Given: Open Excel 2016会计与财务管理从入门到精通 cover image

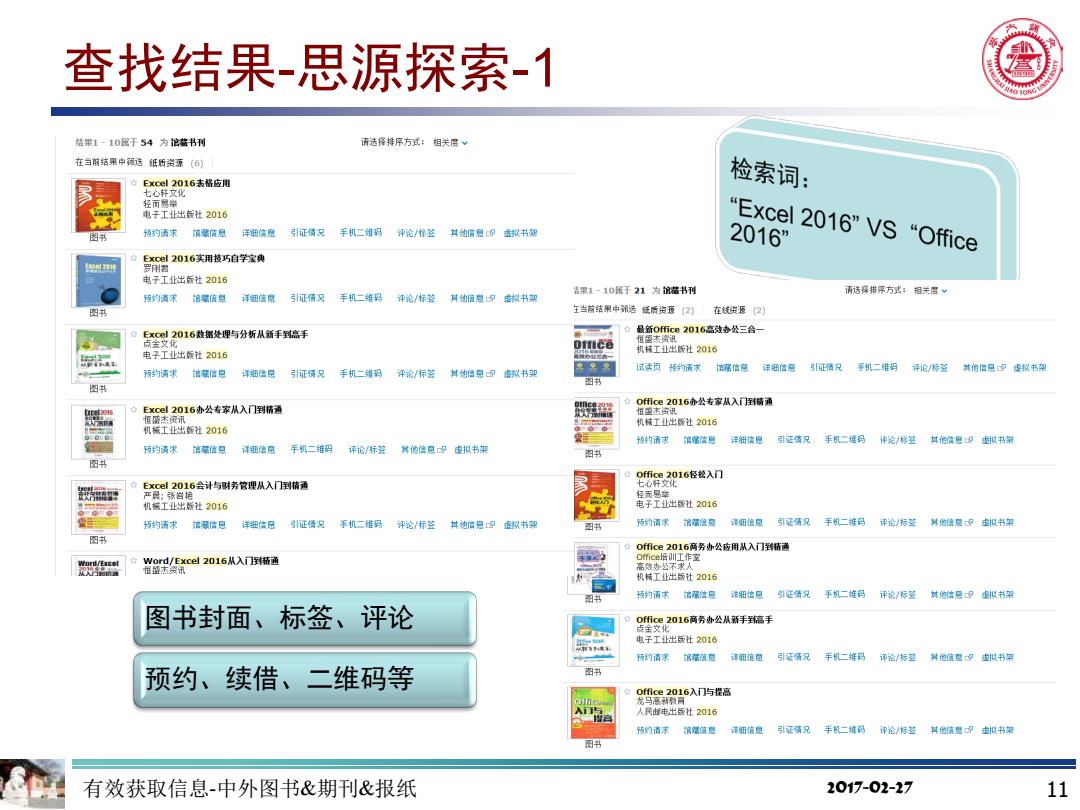Looking at the screenshot, I should pyautogui.click(x=99, y=508).
